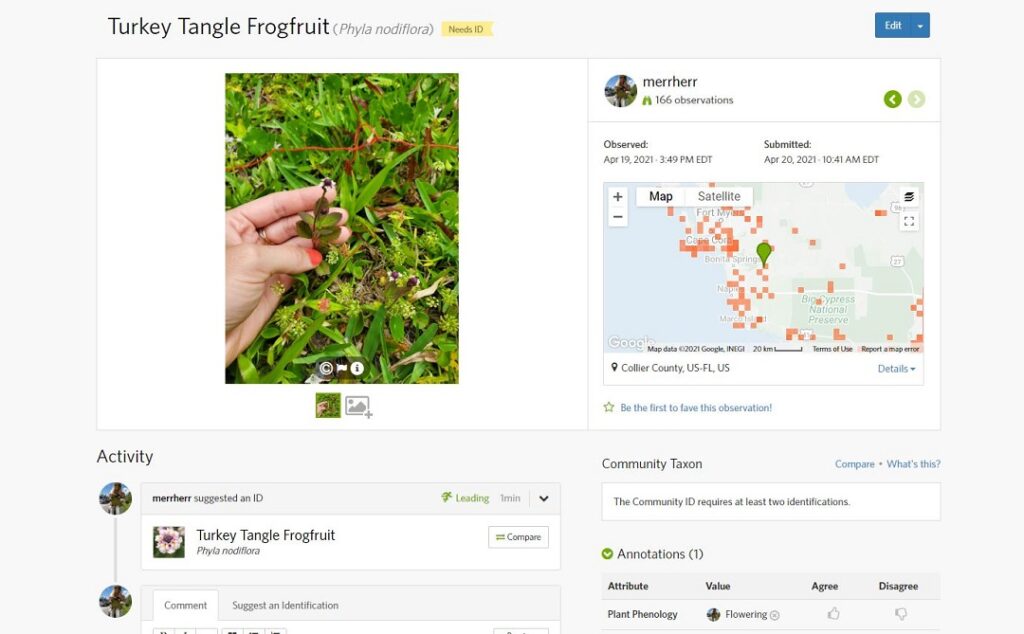Open What's this? community taxon link
The height and width of the screenshot is (634, 1024).
[913, 464]
